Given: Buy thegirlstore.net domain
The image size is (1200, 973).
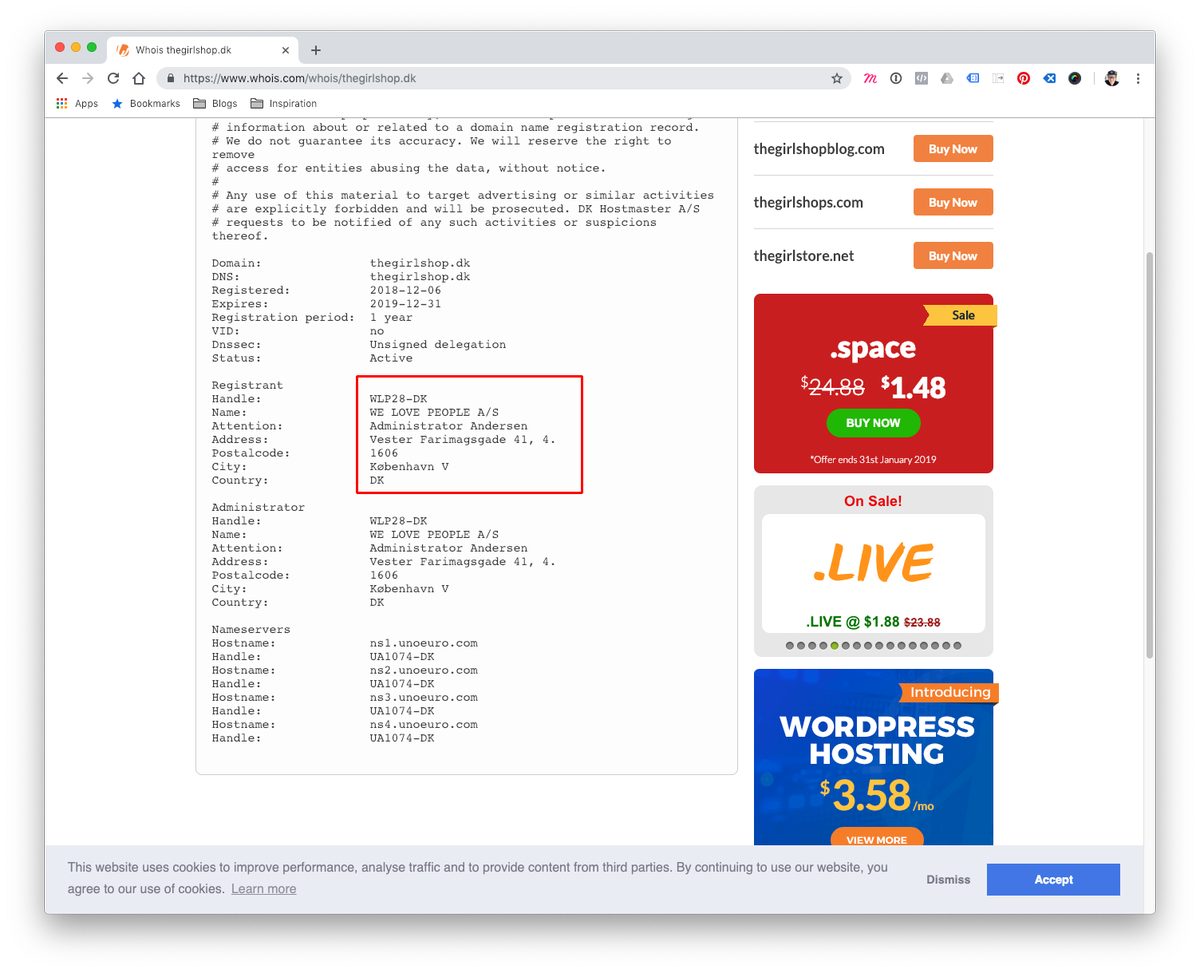Looking at the screenshot, I should pyautogui.click(x=953, y=256).
